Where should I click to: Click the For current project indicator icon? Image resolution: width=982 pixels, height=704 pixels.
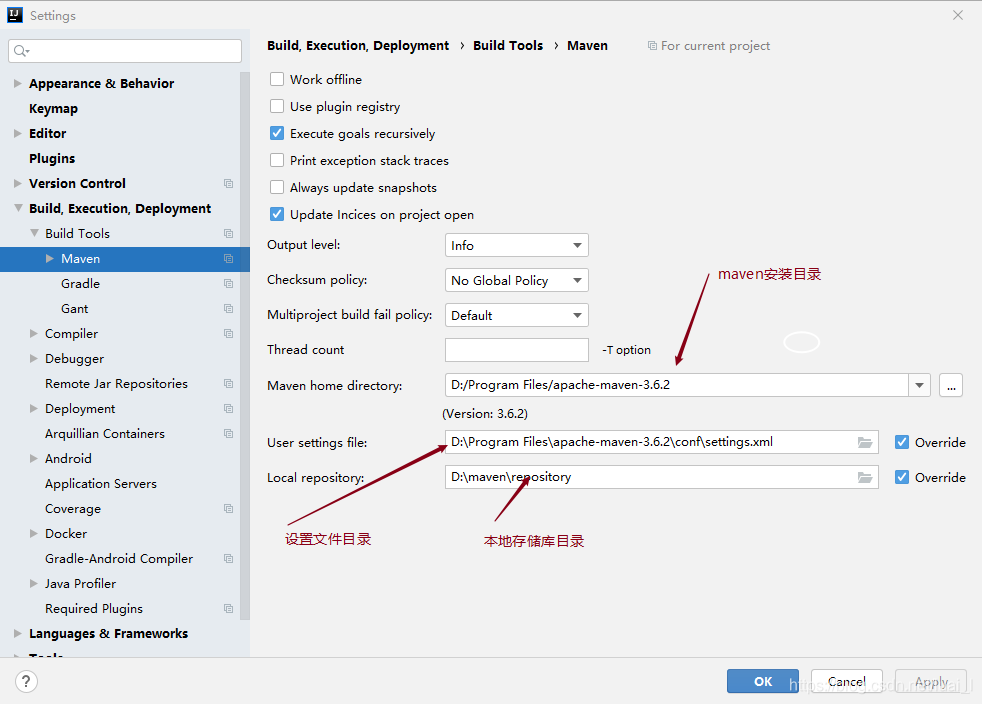click(652, 46)
